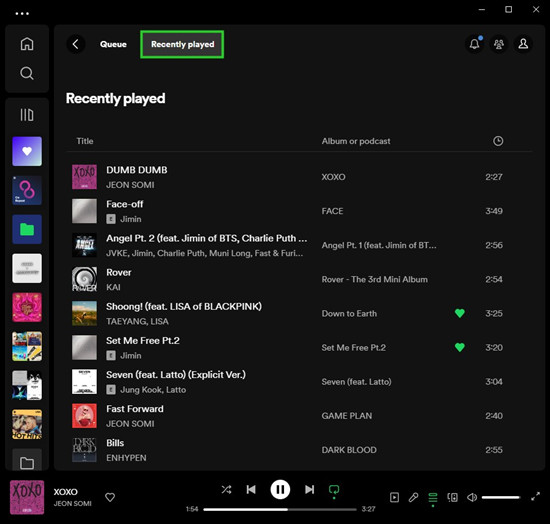Select Angel Pt. 2 track title

(207, 238)
